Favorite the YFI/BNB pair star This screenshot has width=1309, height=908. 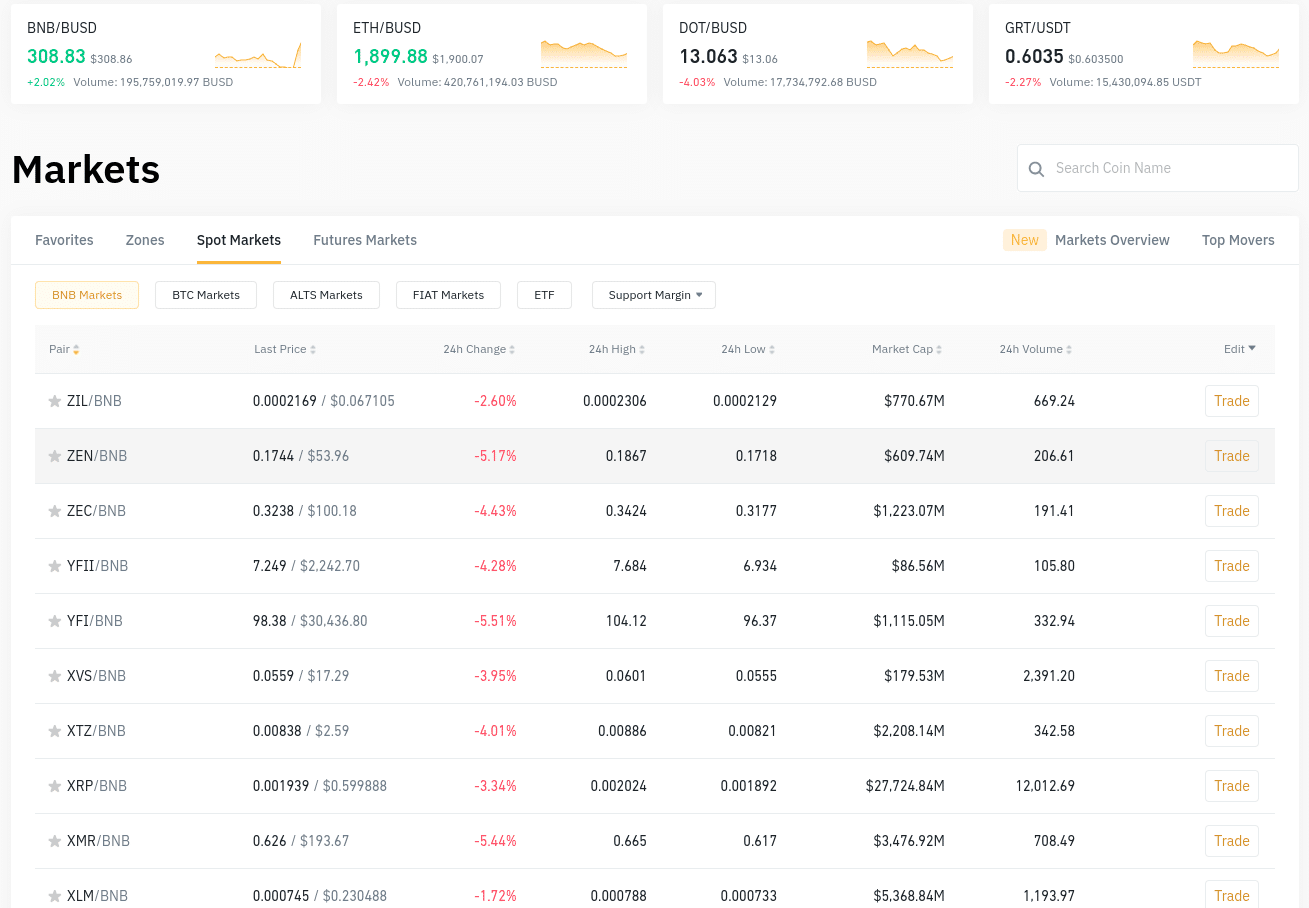tap(55, 621)
